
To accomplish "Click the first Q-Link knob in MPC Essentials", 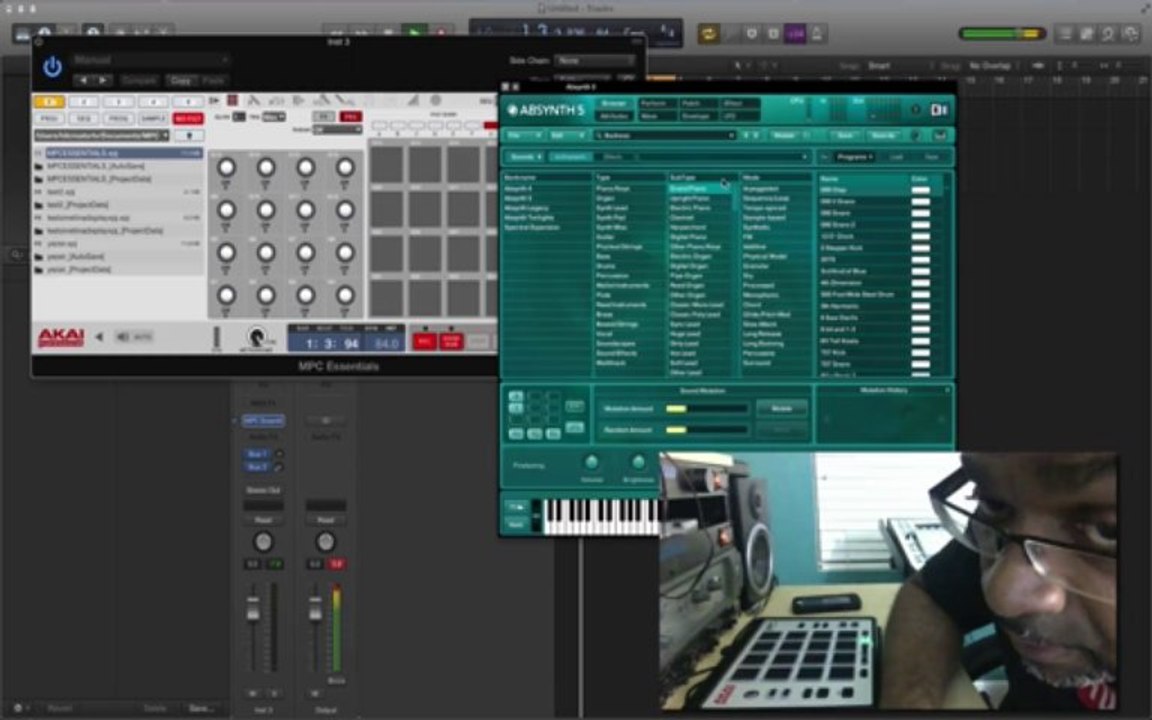I will [226, 168].
